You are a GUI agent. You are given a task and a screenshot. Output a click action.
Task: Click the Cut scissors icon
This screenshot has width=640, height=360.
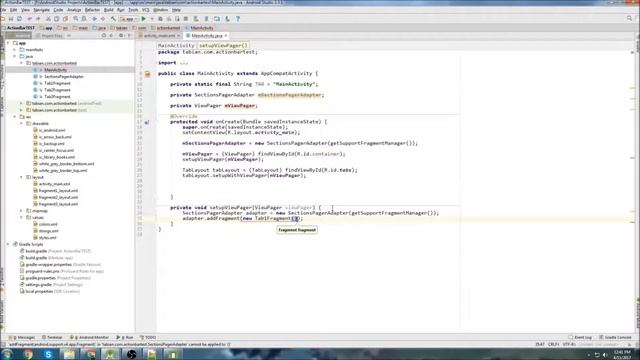(48, 19)
